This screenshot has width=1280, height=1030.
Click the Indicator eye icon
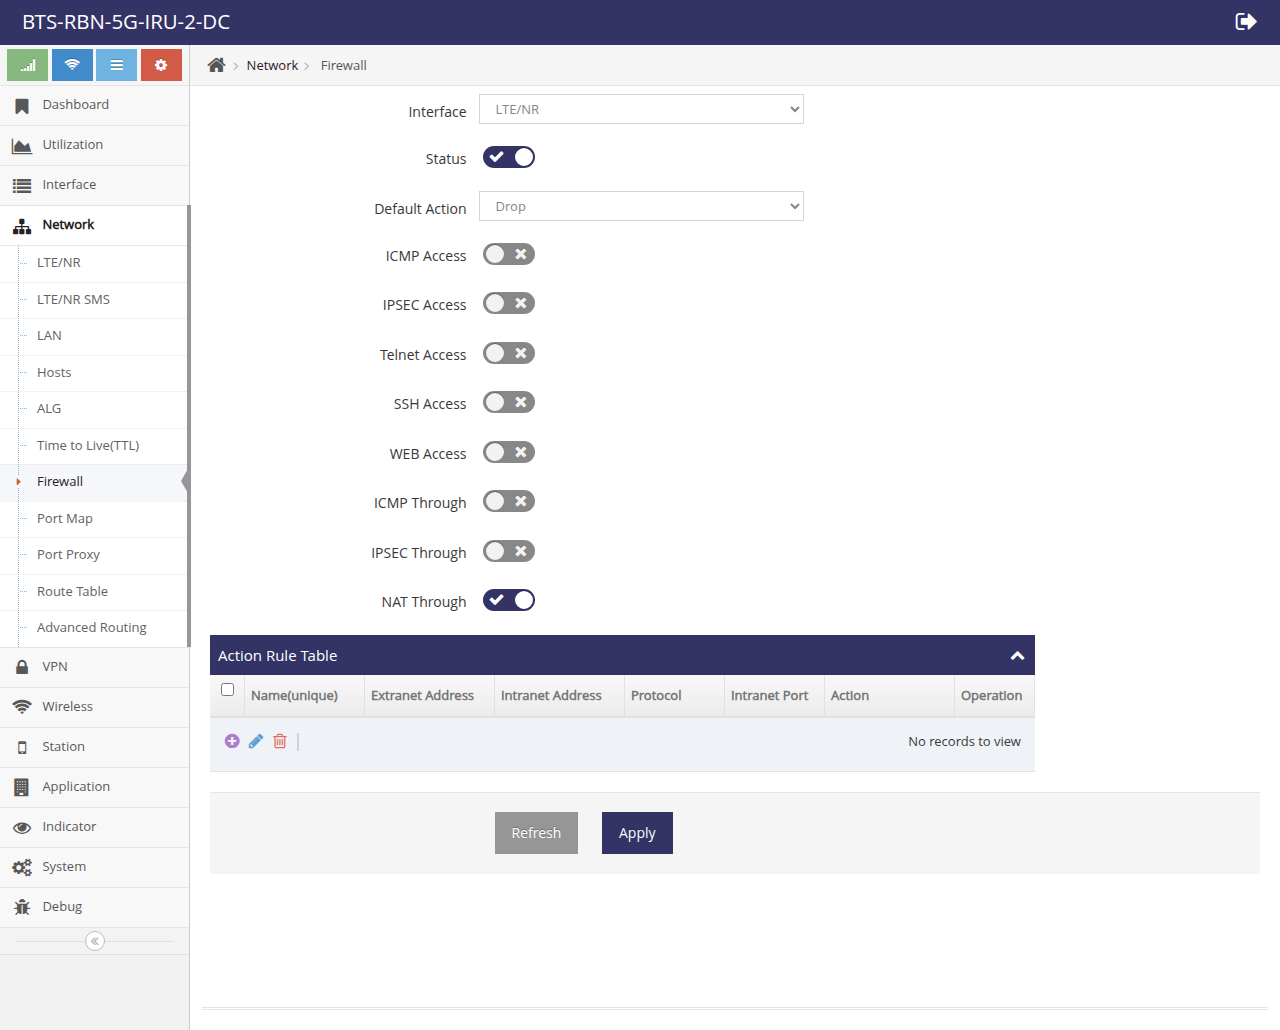pos(22,827)
